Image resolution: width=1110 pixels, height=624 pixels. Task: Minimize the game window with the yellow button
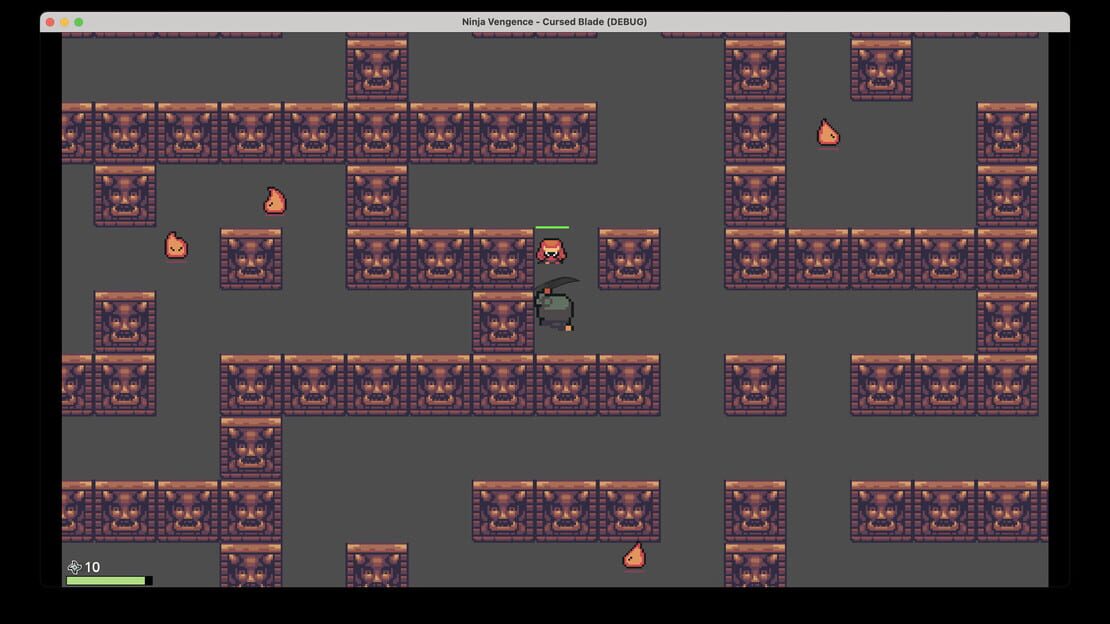point(64,22)
